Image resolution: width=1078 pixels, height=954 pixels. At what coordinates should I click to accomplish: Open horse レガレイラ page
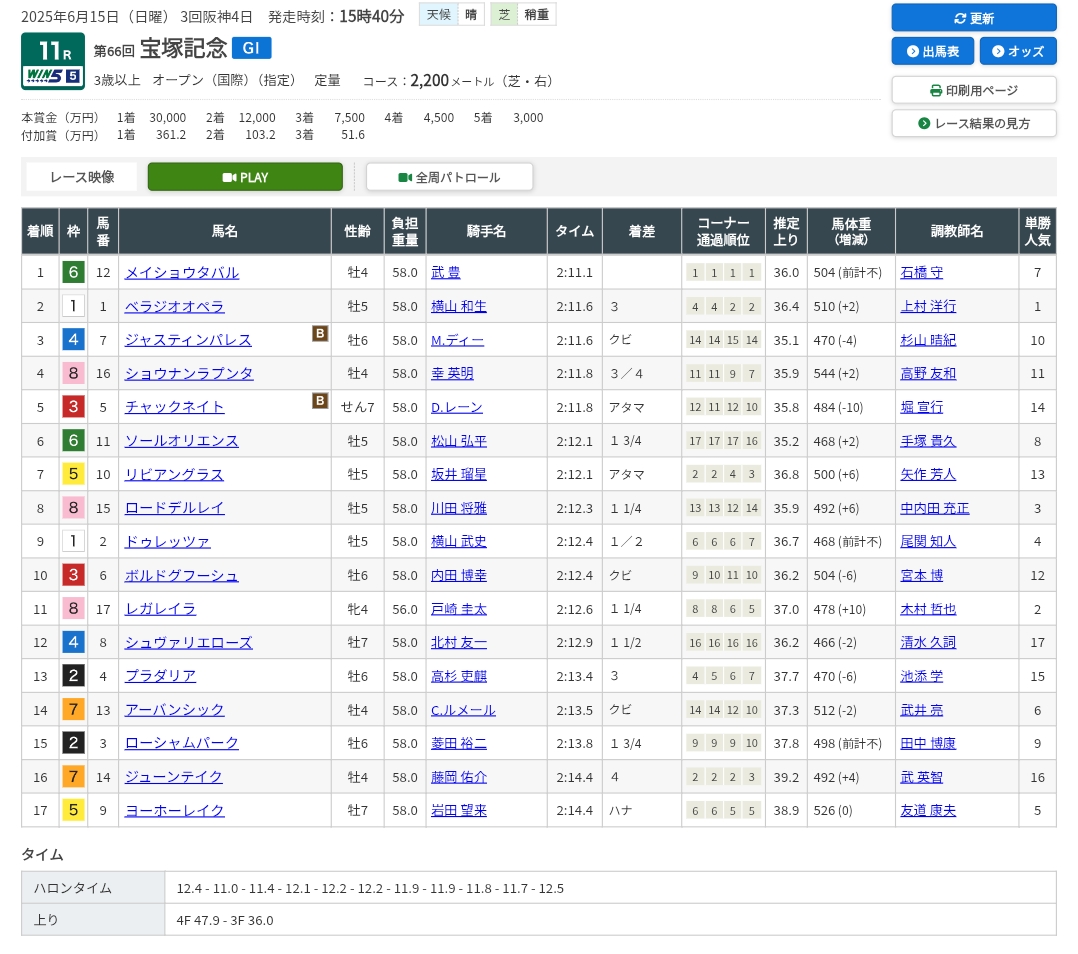[160, 609]
